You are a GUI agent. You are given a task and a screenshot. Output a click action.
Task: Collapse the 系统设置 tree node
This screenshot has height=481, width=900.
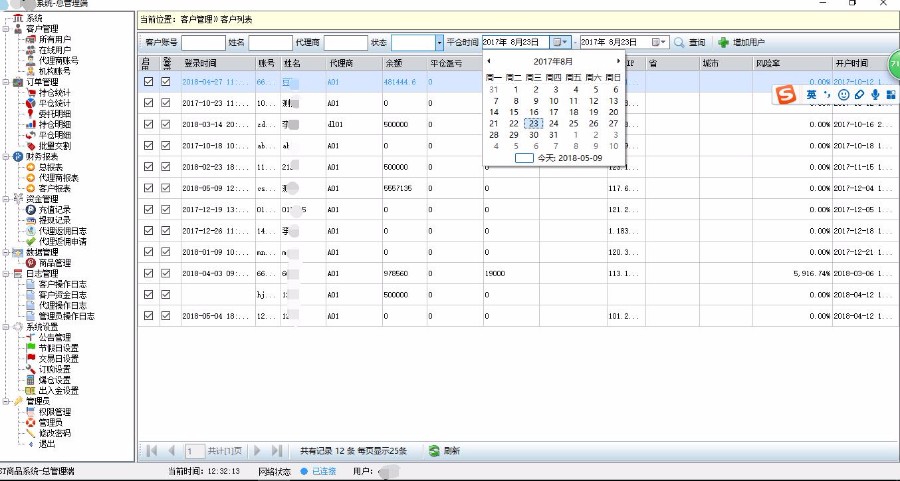tap(6, 327)
